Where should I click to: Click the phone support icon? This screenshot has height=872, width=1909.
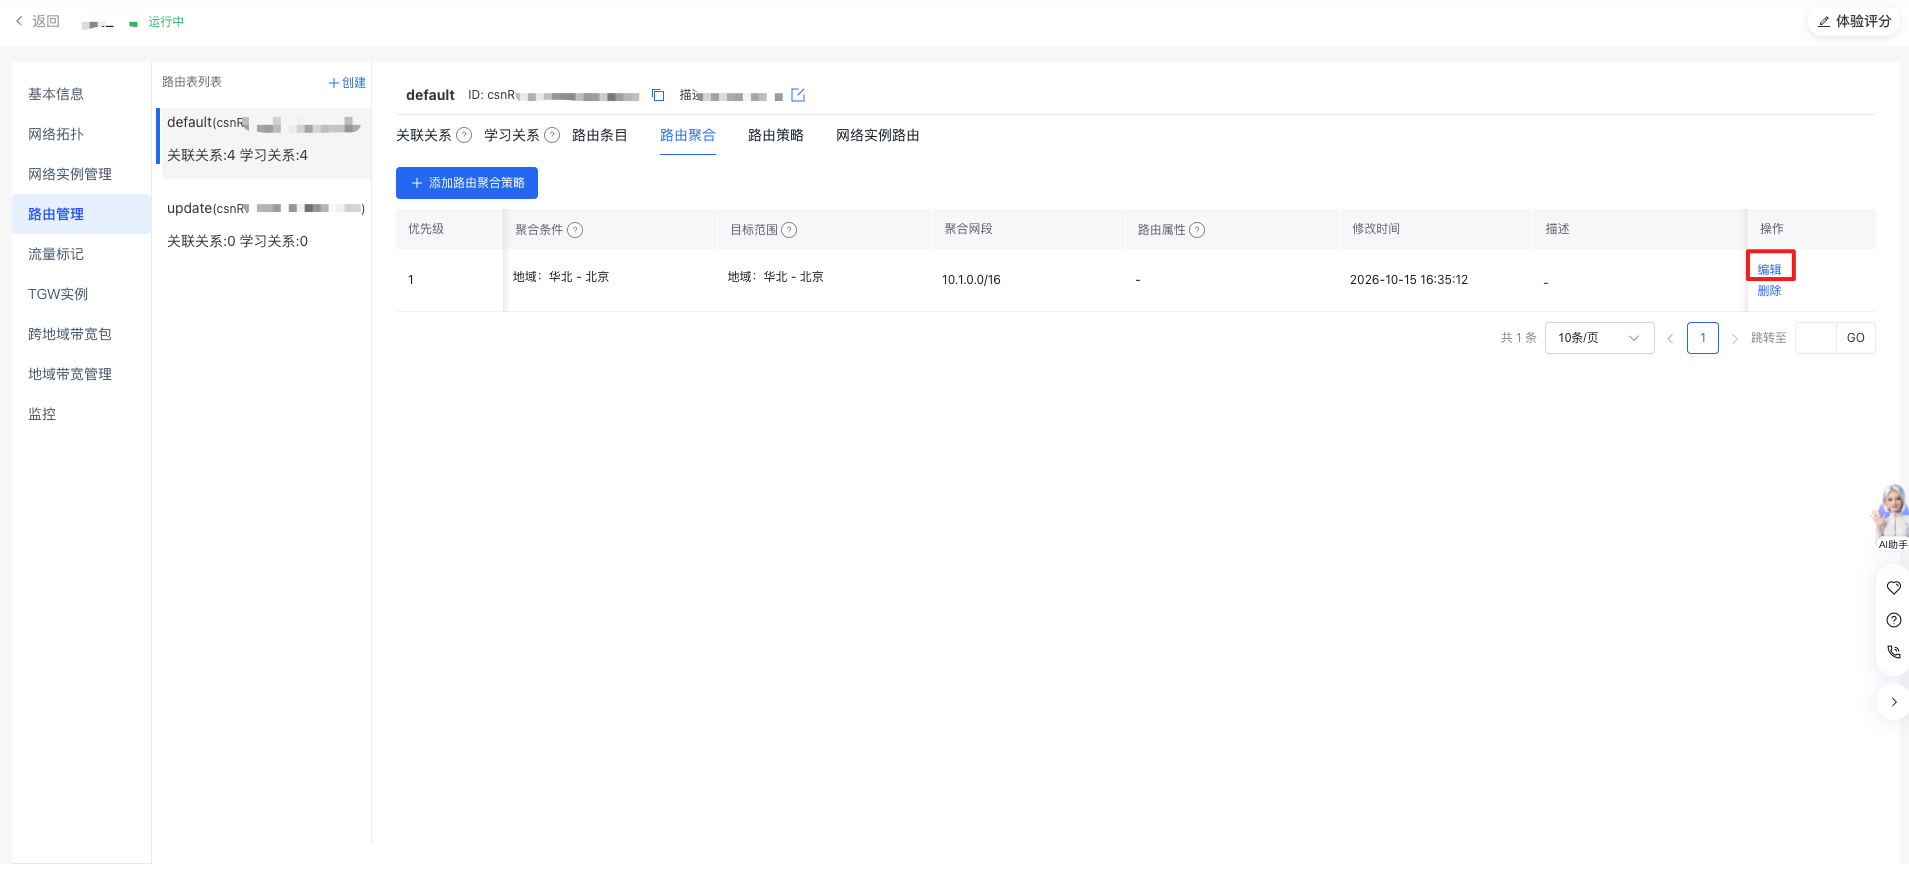point(1894,652)
